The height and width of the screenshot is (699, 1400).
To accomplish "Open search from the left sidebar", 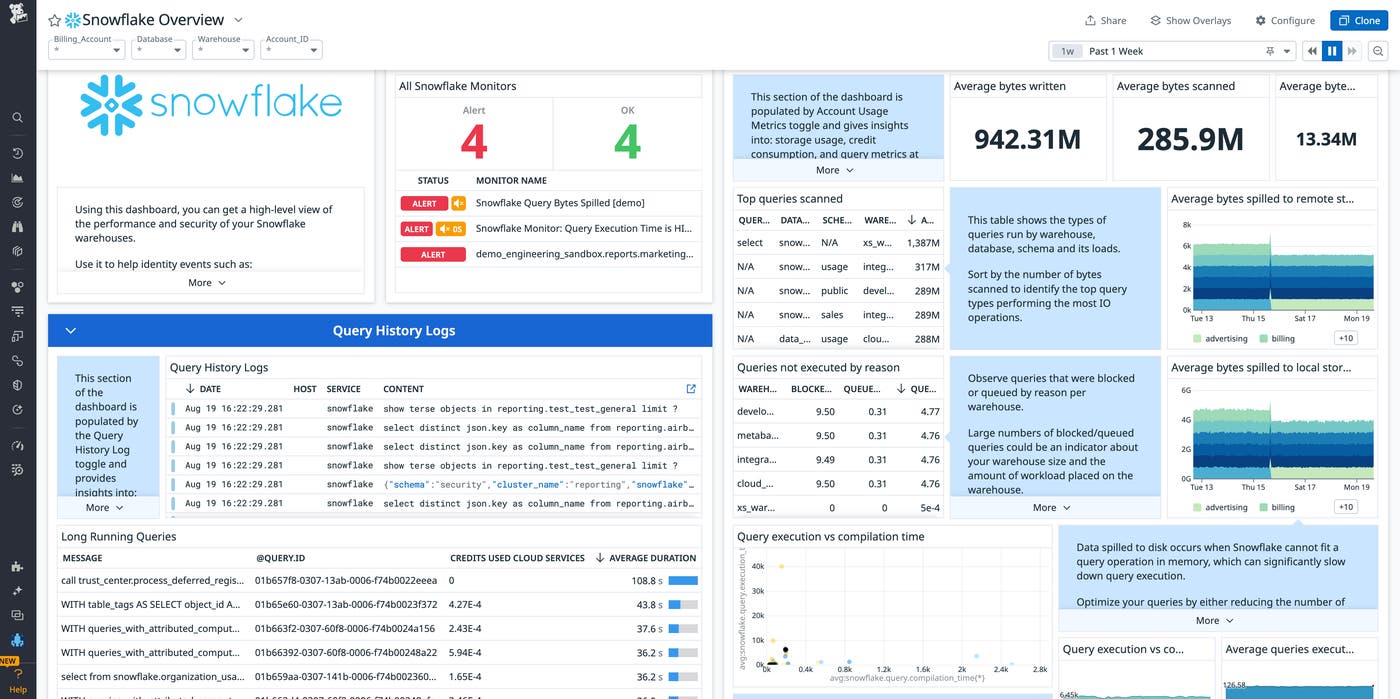I will click(17, 117).
